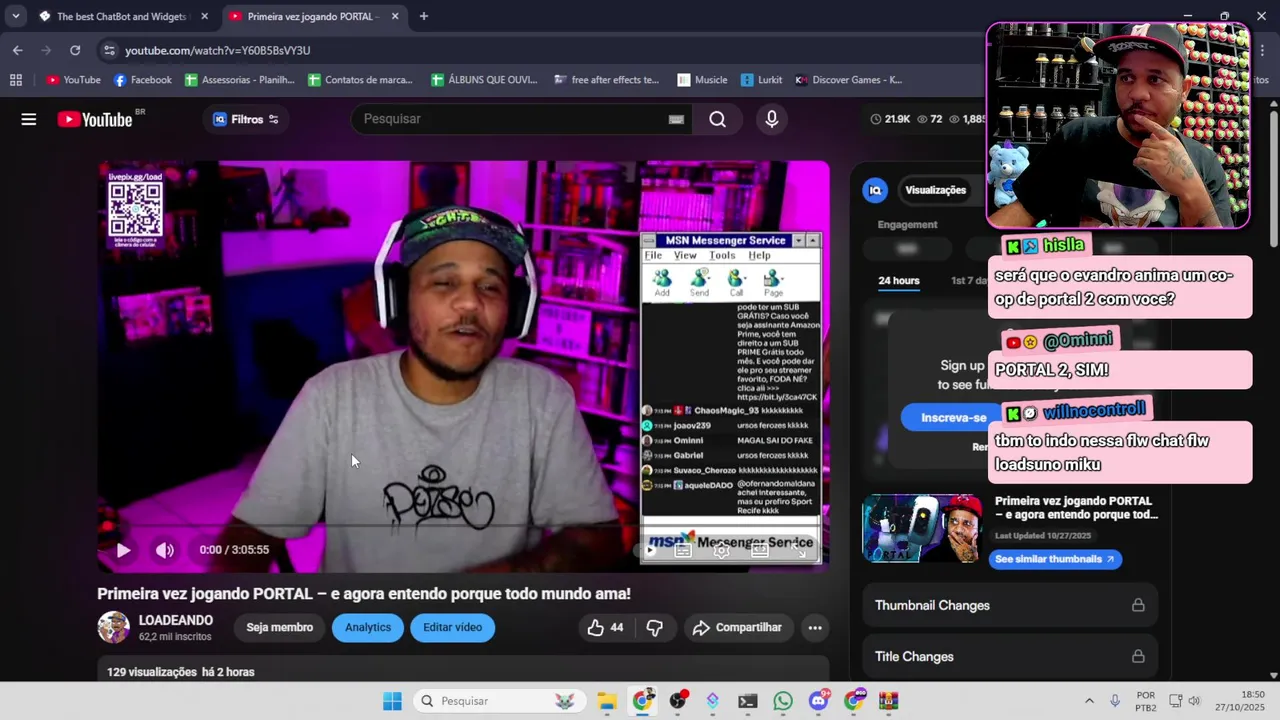Viewport: 1280px width, 720px height.
Task: Open the three-dot more actions menu
Action: (815, 627)
